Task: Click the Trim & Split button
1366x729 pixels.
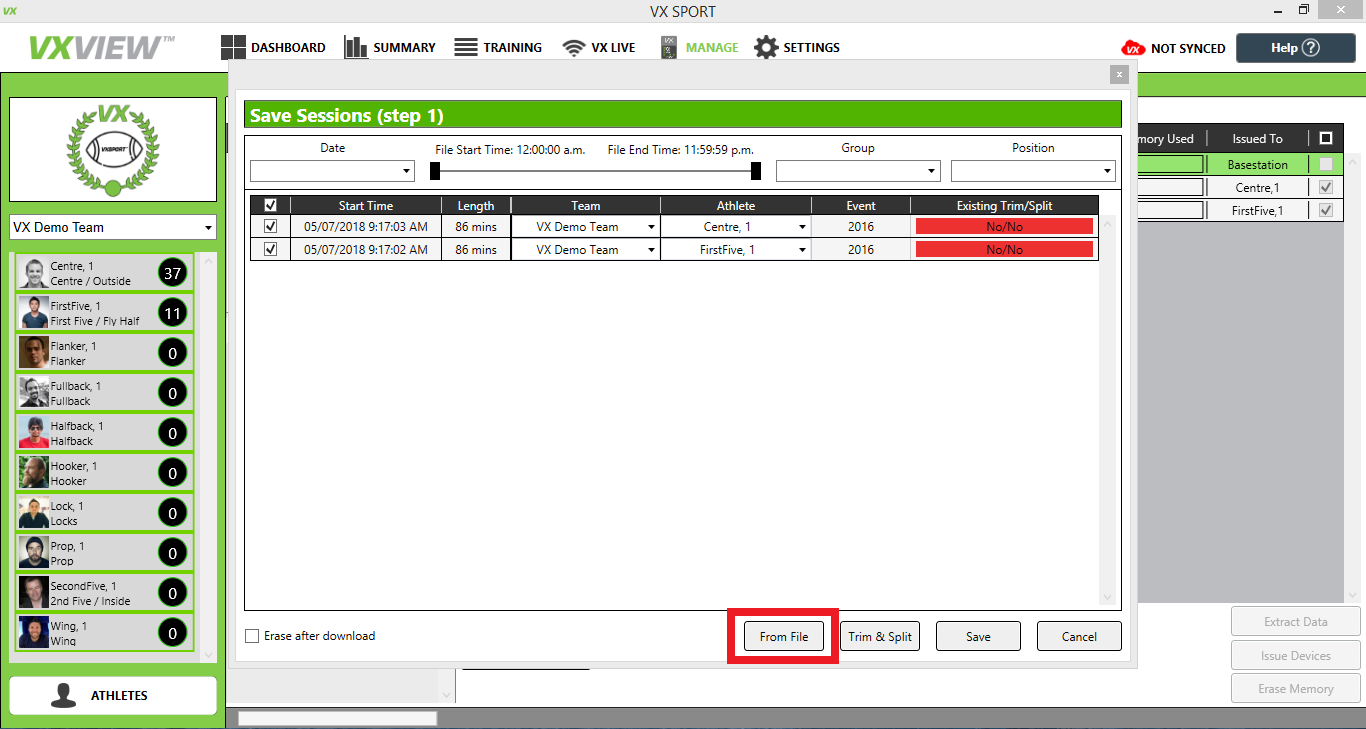Action: (880, 636)
